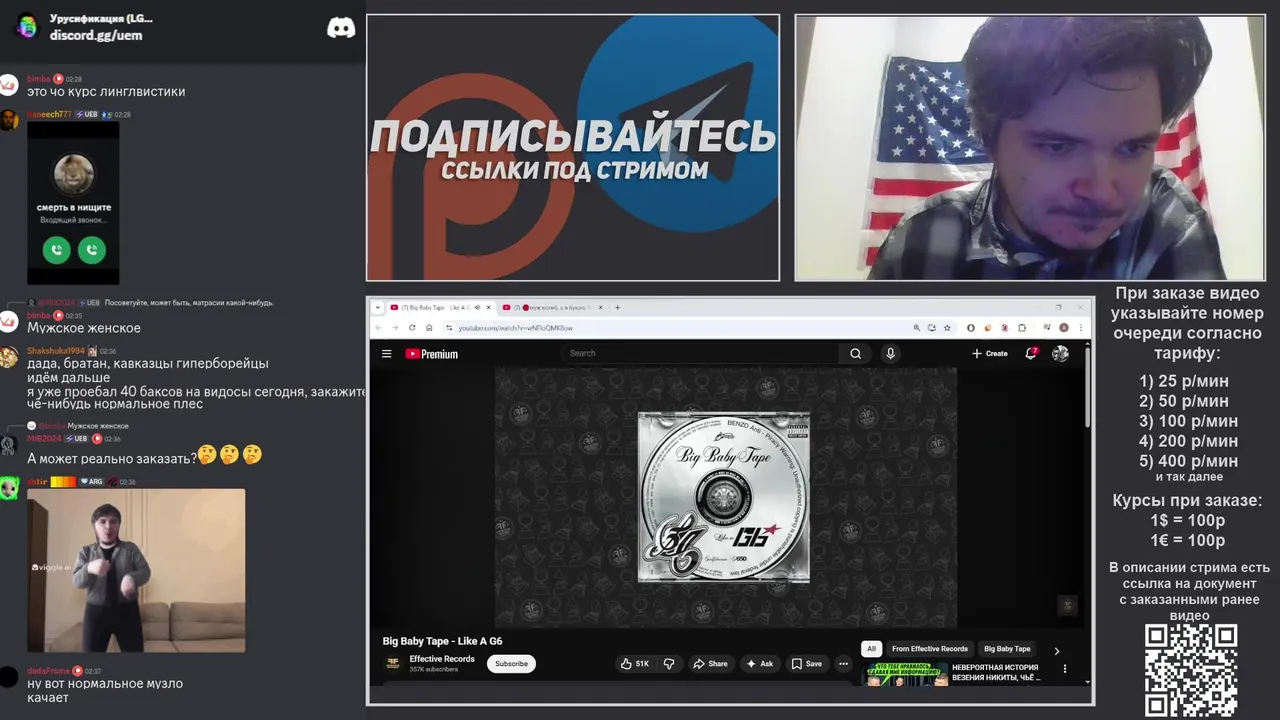Select the From Effective Records chip
Screen dimensions: 1280x720
tap(930, 648)
